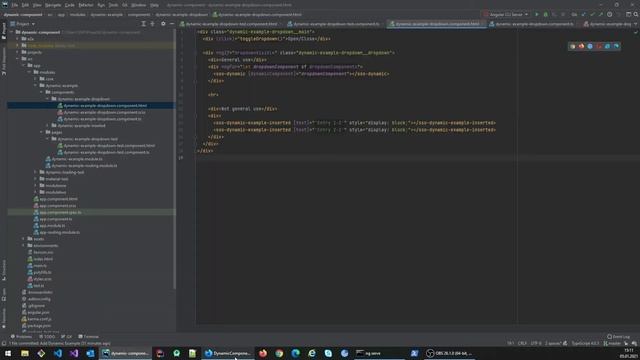
Task: Click the Edge browser preview icon in editor
Action: click(x=616, y=46)
